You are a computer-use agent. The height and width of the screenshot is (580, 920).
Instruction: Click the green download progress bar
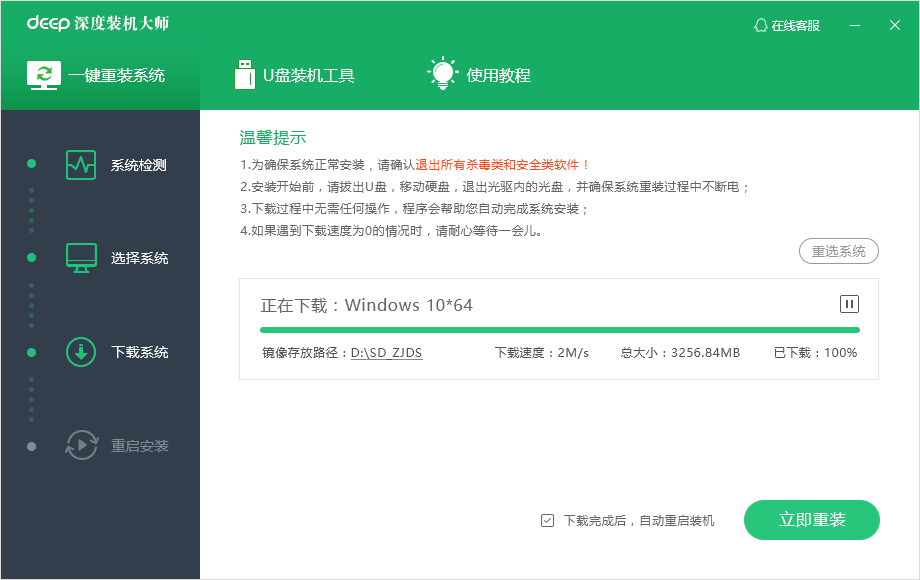point(560,328)
